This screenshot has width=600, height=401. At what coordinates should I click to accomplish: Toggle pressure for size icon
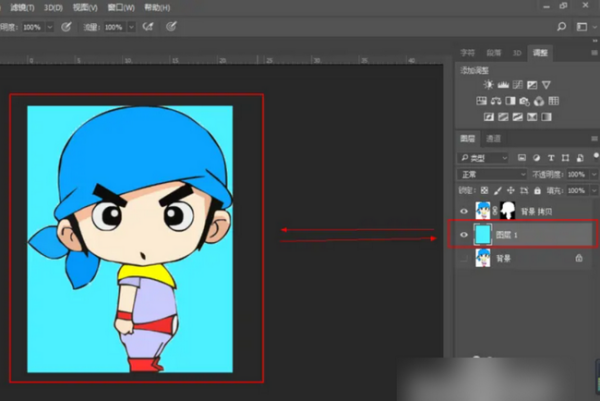171,26
